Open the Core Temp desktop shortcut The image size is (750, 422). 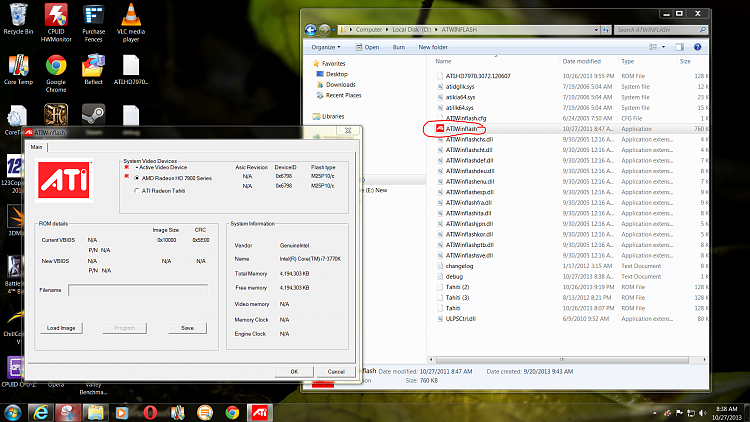point(18,70)
